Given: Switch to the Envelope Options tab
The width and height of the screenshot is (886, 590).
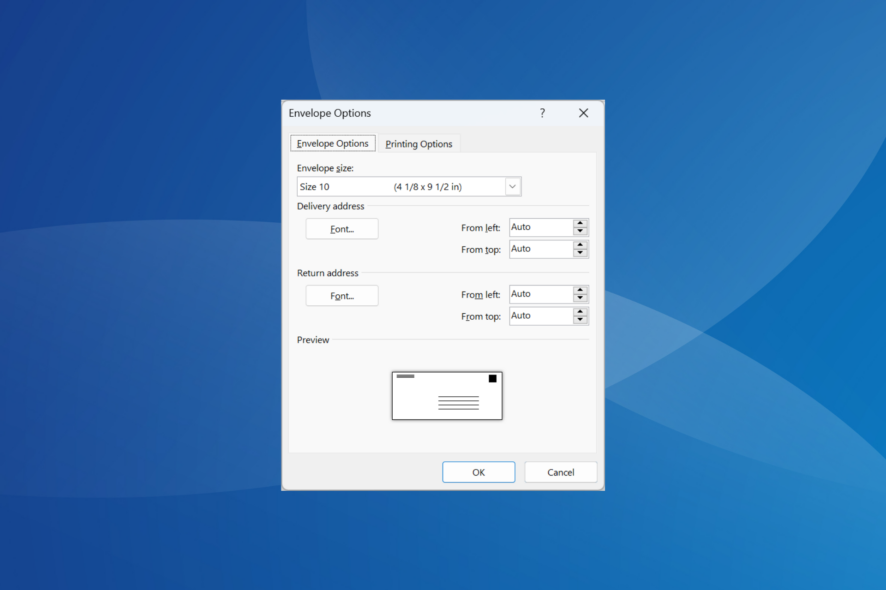Looking at the screenshot, I should click(332, 144).
